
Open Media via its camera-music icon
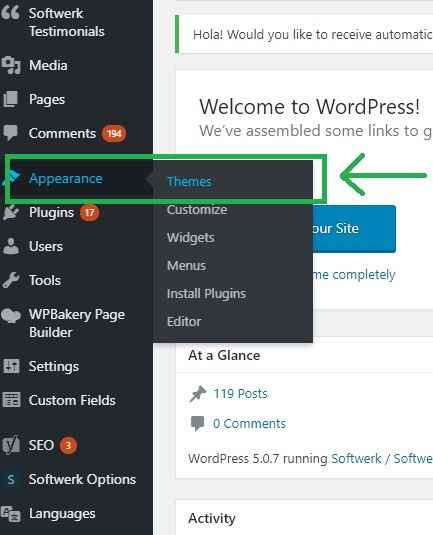[x=11, y=65]
